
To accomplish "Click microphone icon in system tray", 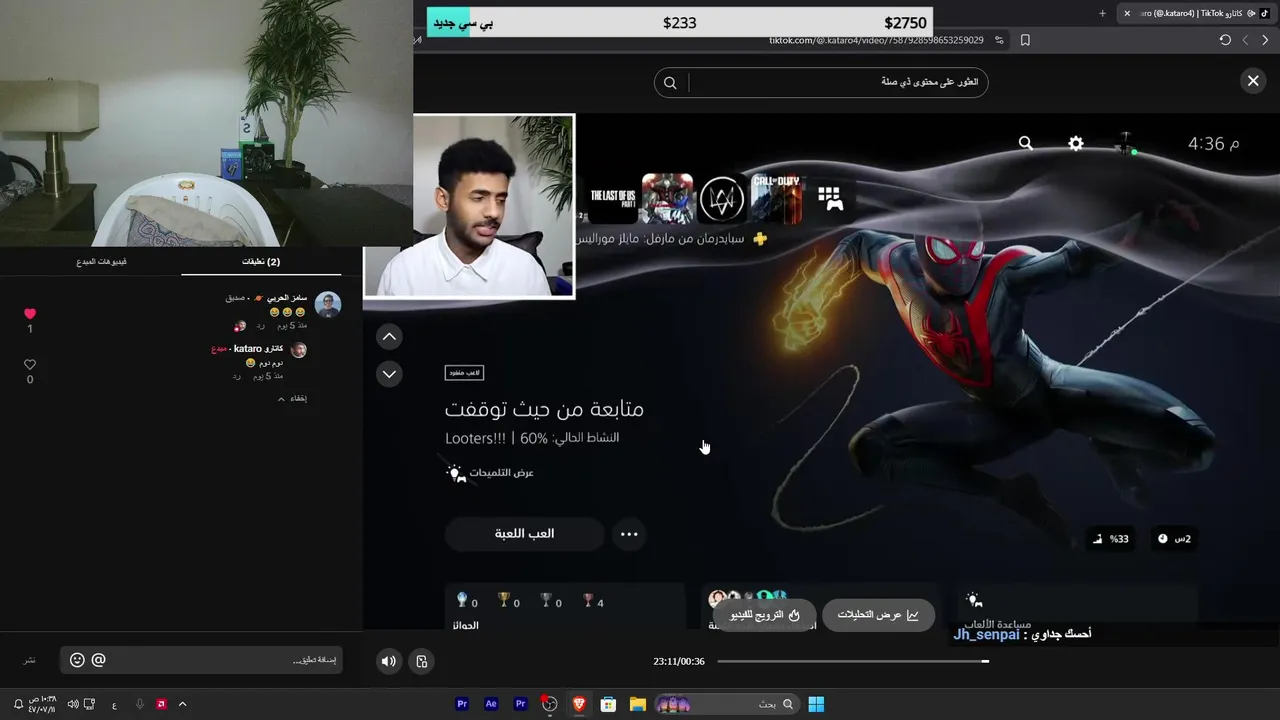I will click(139, 704).
